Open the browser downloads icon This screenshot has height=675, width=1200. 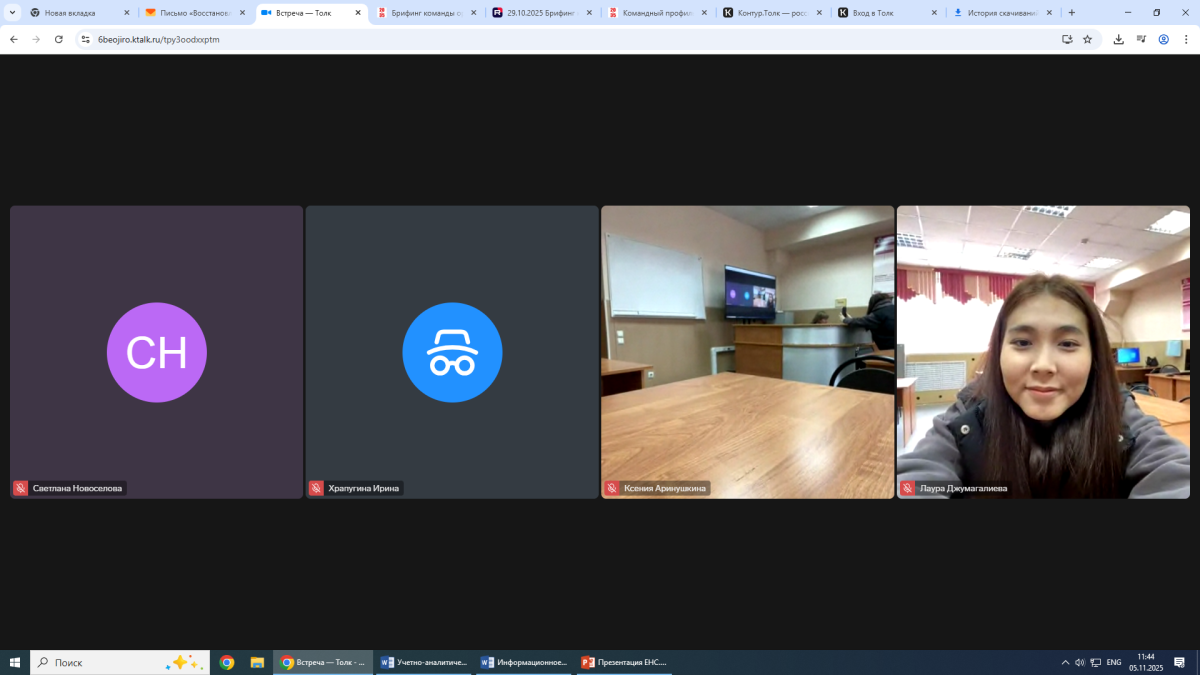(1118, 39)
